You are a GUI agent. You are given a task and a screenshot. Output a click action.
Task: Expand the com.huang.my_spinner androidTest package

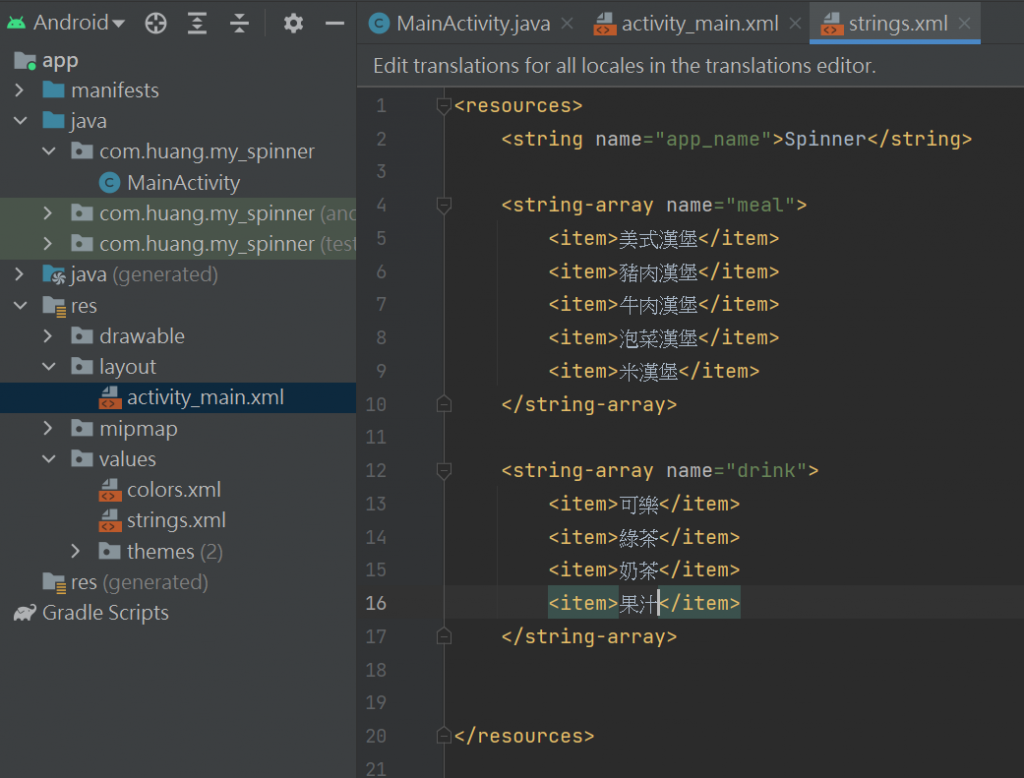48,213
